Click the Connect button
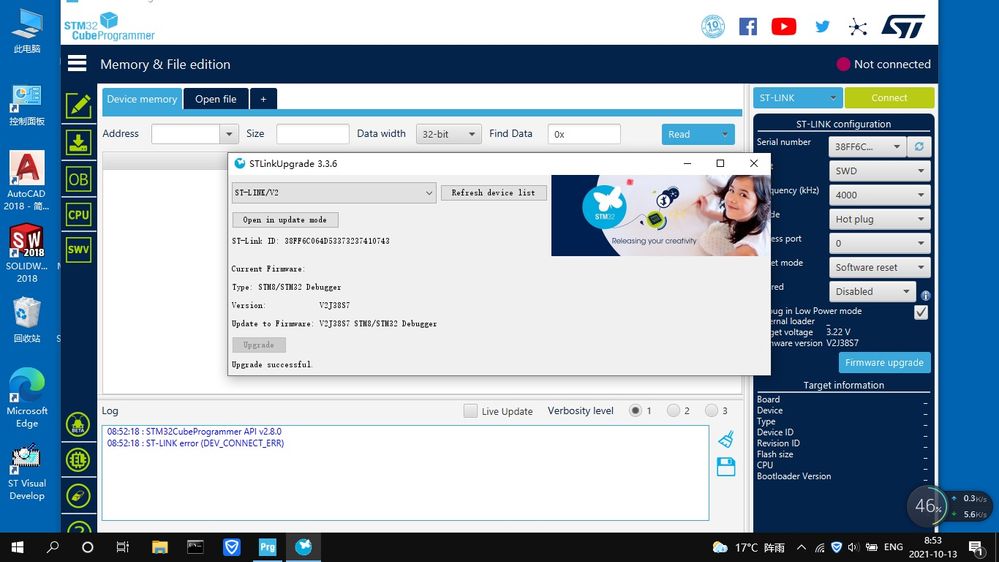 coord(889,97)
